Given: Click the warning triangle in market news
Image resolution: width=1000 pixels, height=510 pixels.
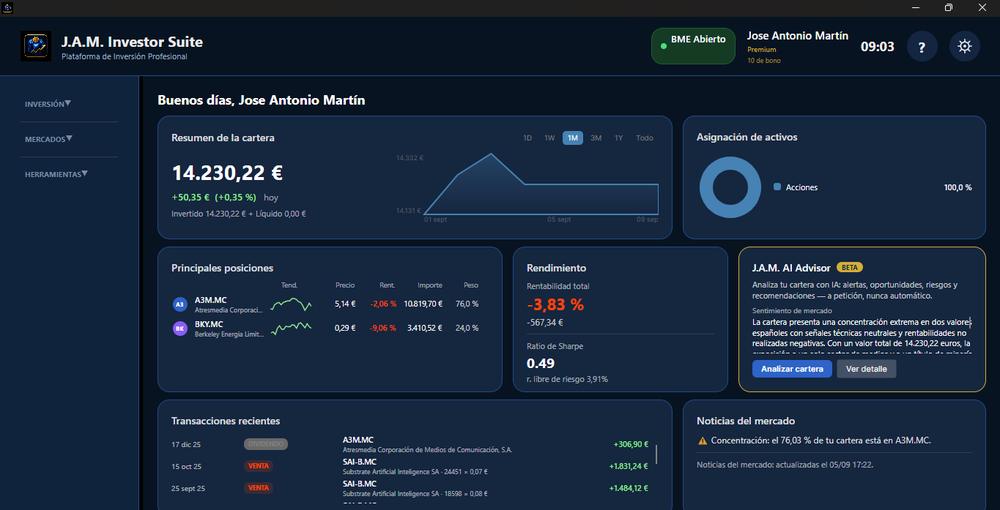Looking at the screenshot, I should 702,441.
